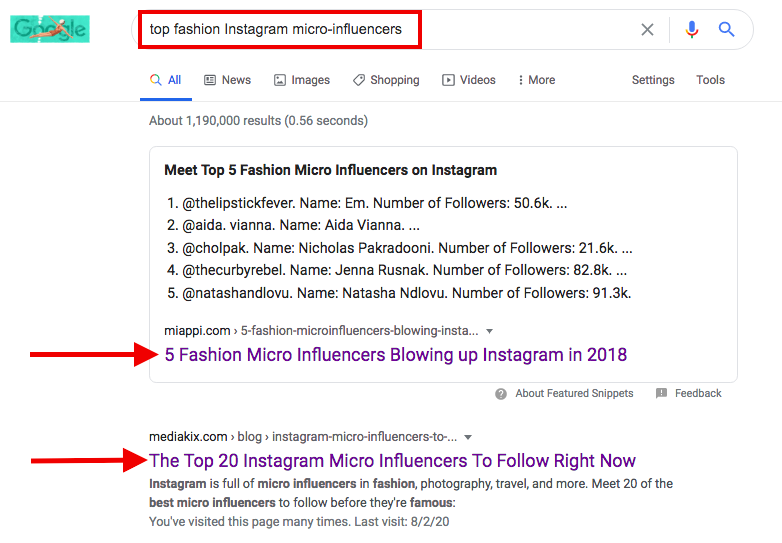Click the About Featured Snippets help icon
Viewport: 782px width, 543px height.
tap(501, 394)
